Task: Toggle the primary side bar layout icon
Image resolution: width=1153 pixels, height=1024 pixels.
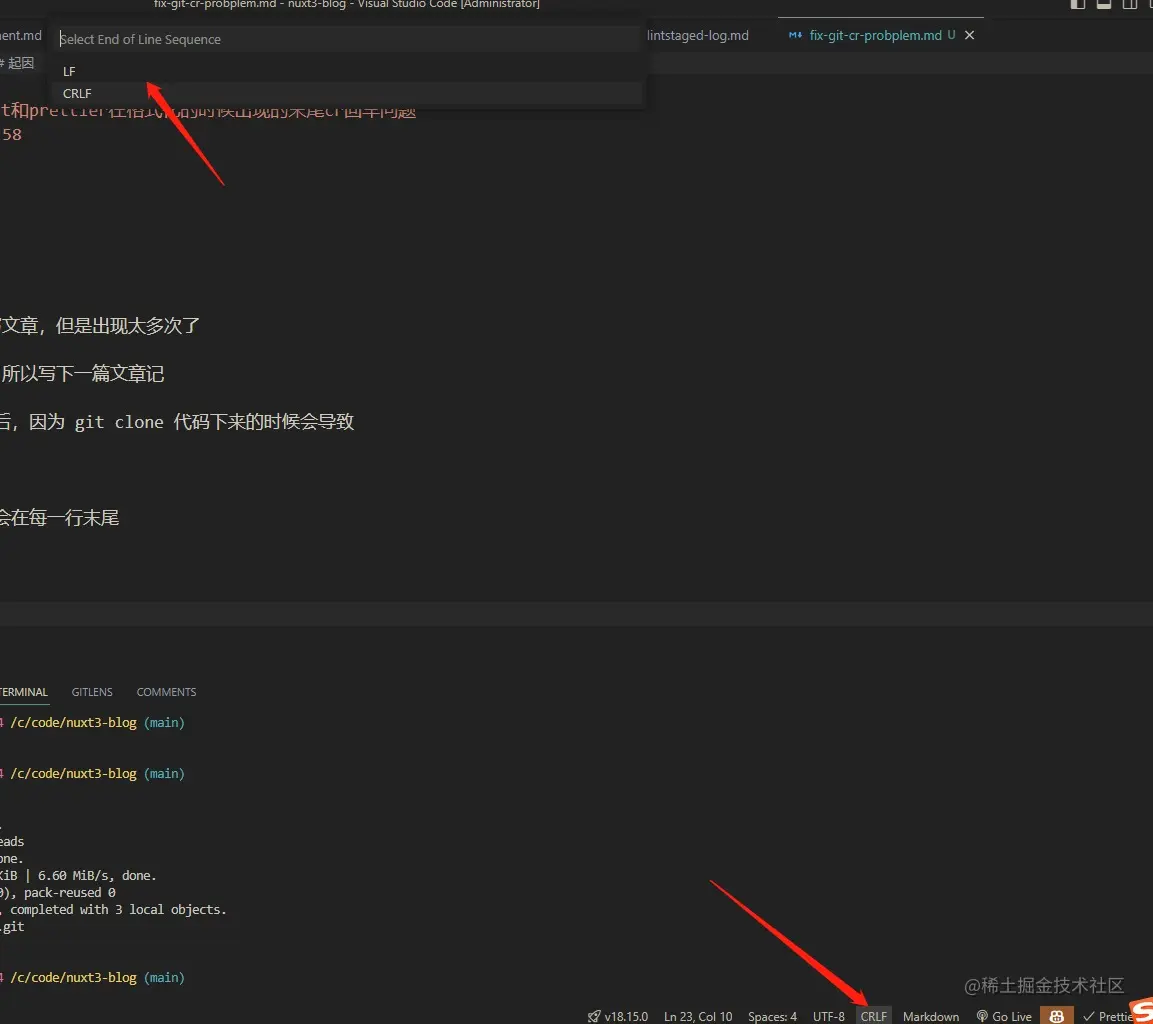Action: click(x=1078, y=4)
